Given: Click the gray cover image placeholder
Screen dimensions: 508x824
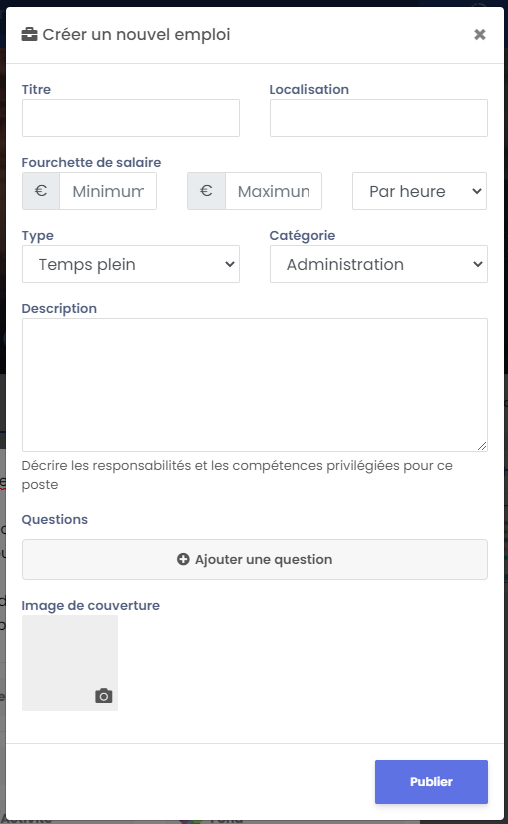Looking at the screenshot, I should click(x=70, y=663).
